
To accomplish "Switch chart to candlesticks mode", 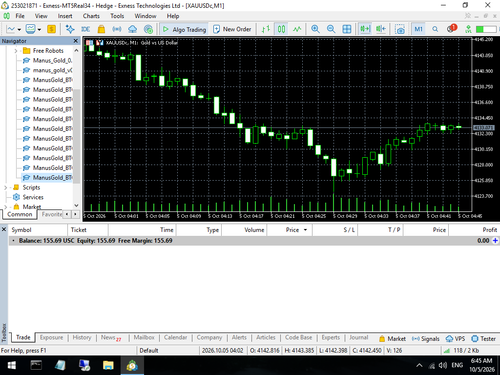I will (282, 29).
